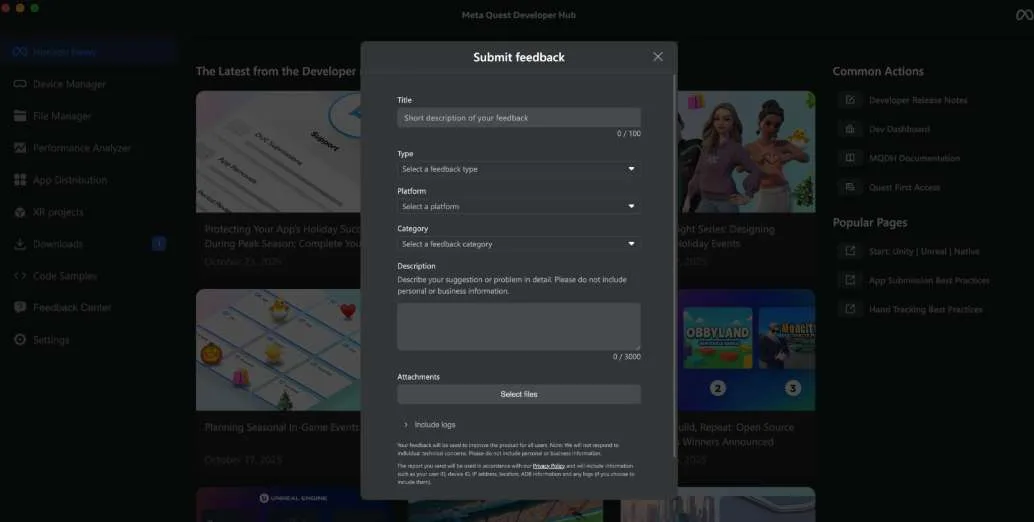
Task: Click the Submit feedback dialog scrollbar
Action: pos(674,264)
